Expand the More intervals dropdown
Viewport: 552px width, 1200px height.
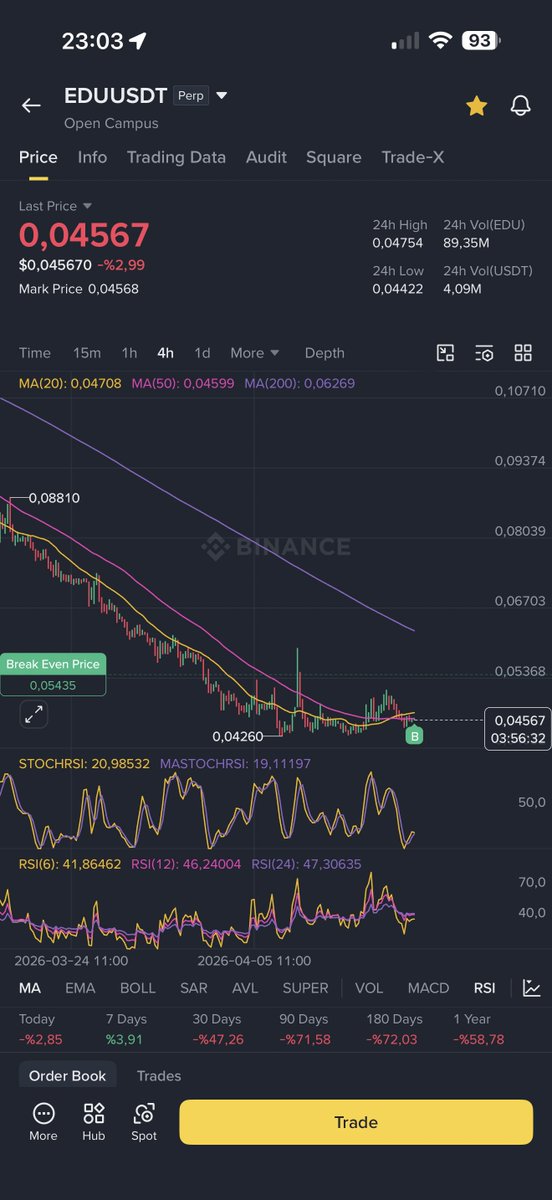(x=254, y=353)
